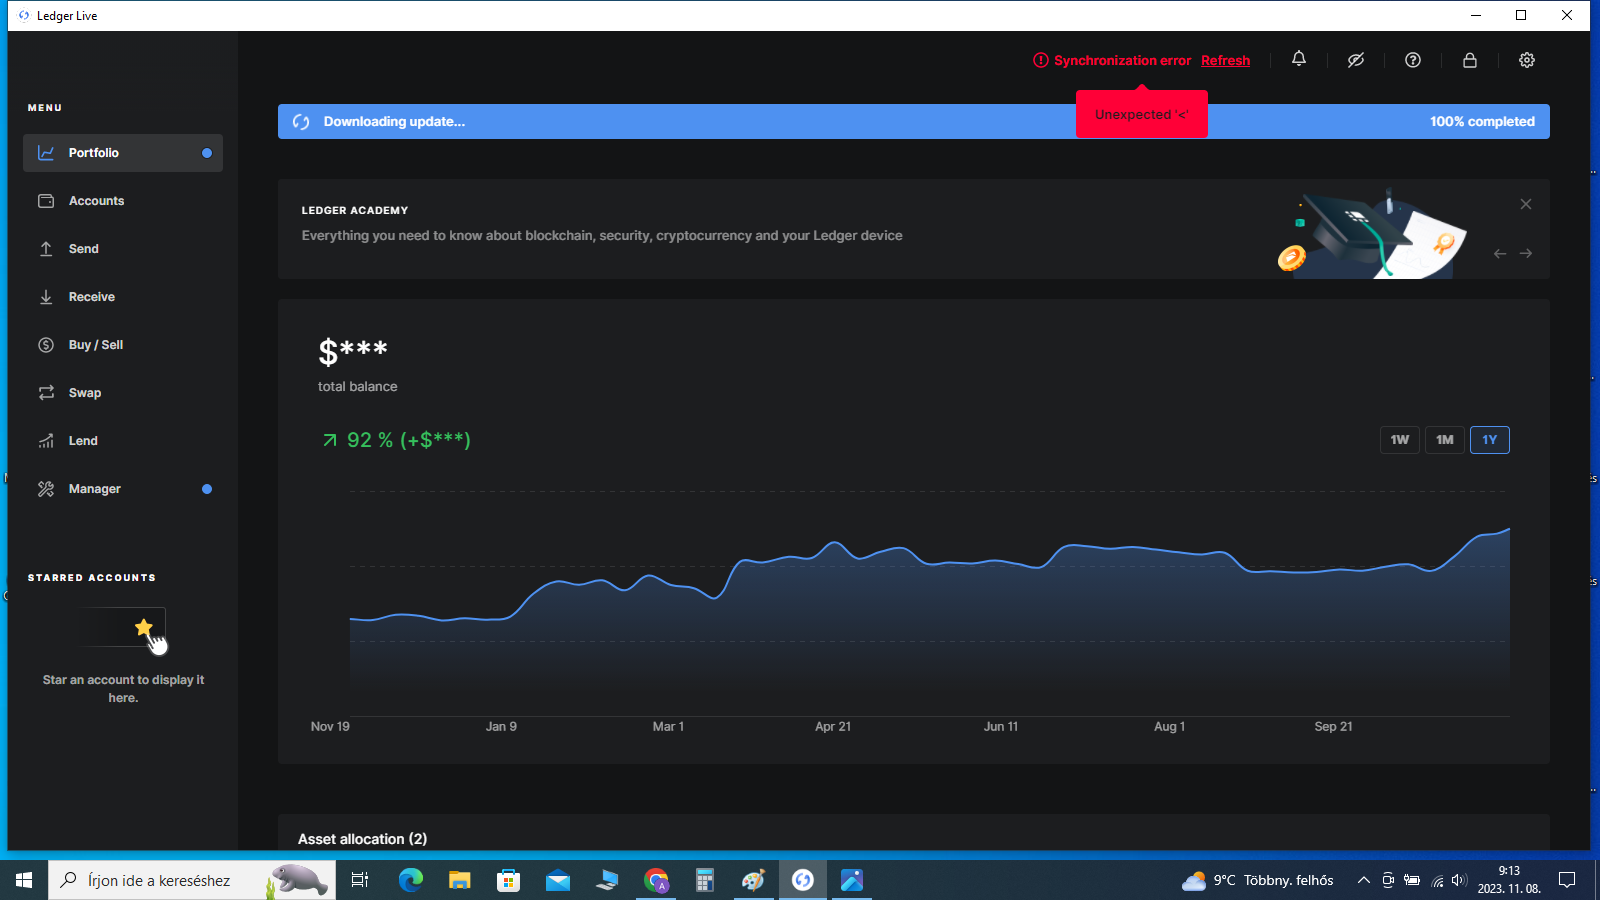Image resolution: width=1600 pixels, height=900 pixels.
Task: Show previous banner slide arrow
Action: tap(1500, 254)
